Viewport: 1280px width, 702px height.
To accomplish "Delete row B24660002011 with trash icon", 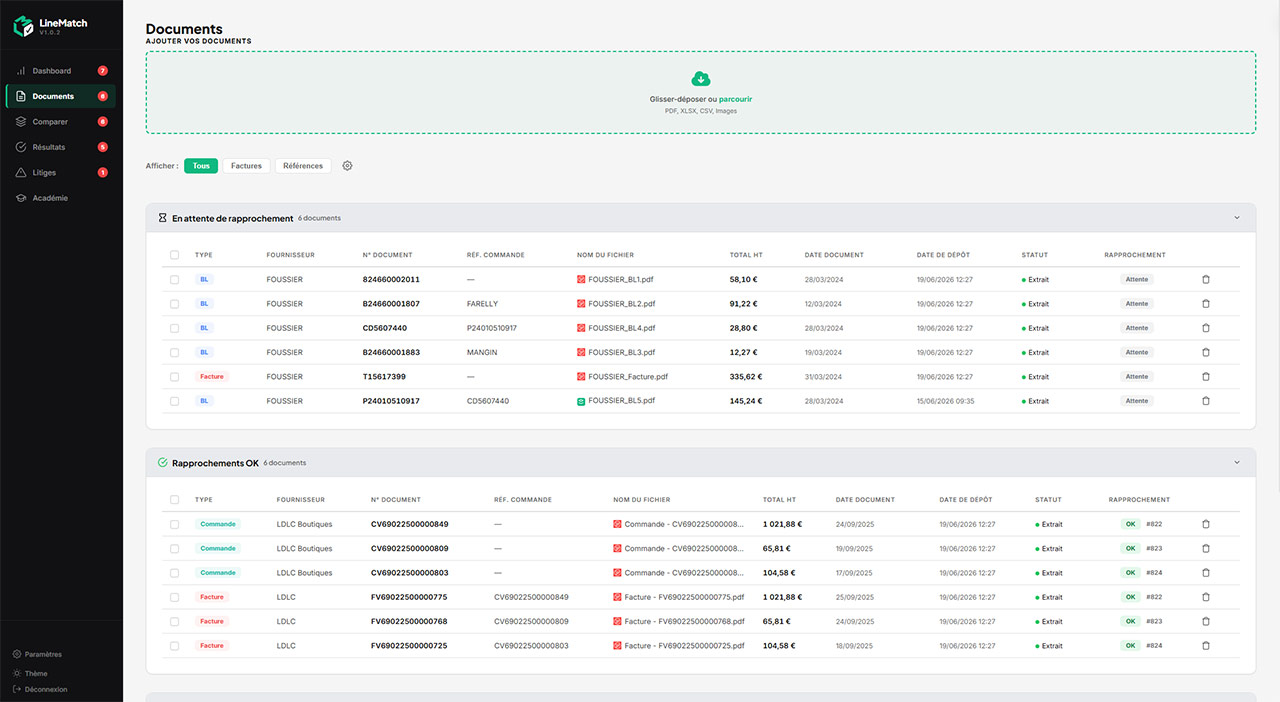I will coord(1205,279).
